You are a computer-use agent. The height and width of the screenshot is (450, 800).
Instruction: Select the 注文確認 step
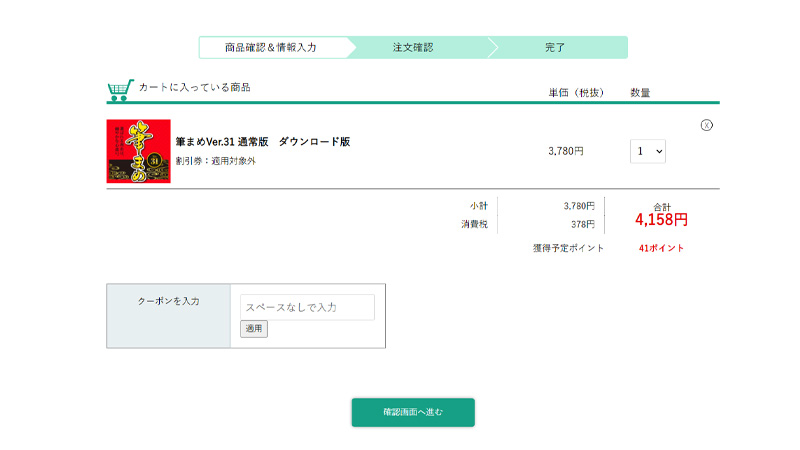coord(413,47)
